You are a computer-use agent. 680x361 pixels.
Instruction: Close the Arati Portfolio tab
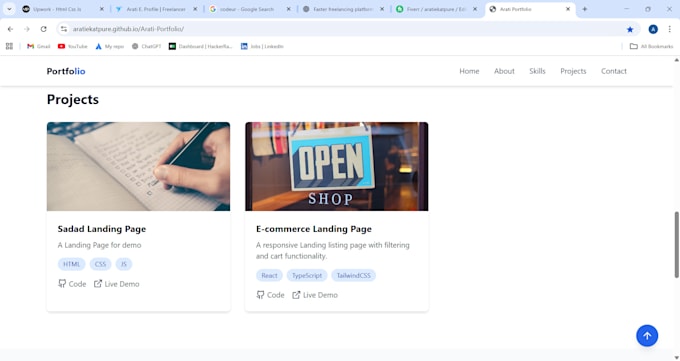568,9
